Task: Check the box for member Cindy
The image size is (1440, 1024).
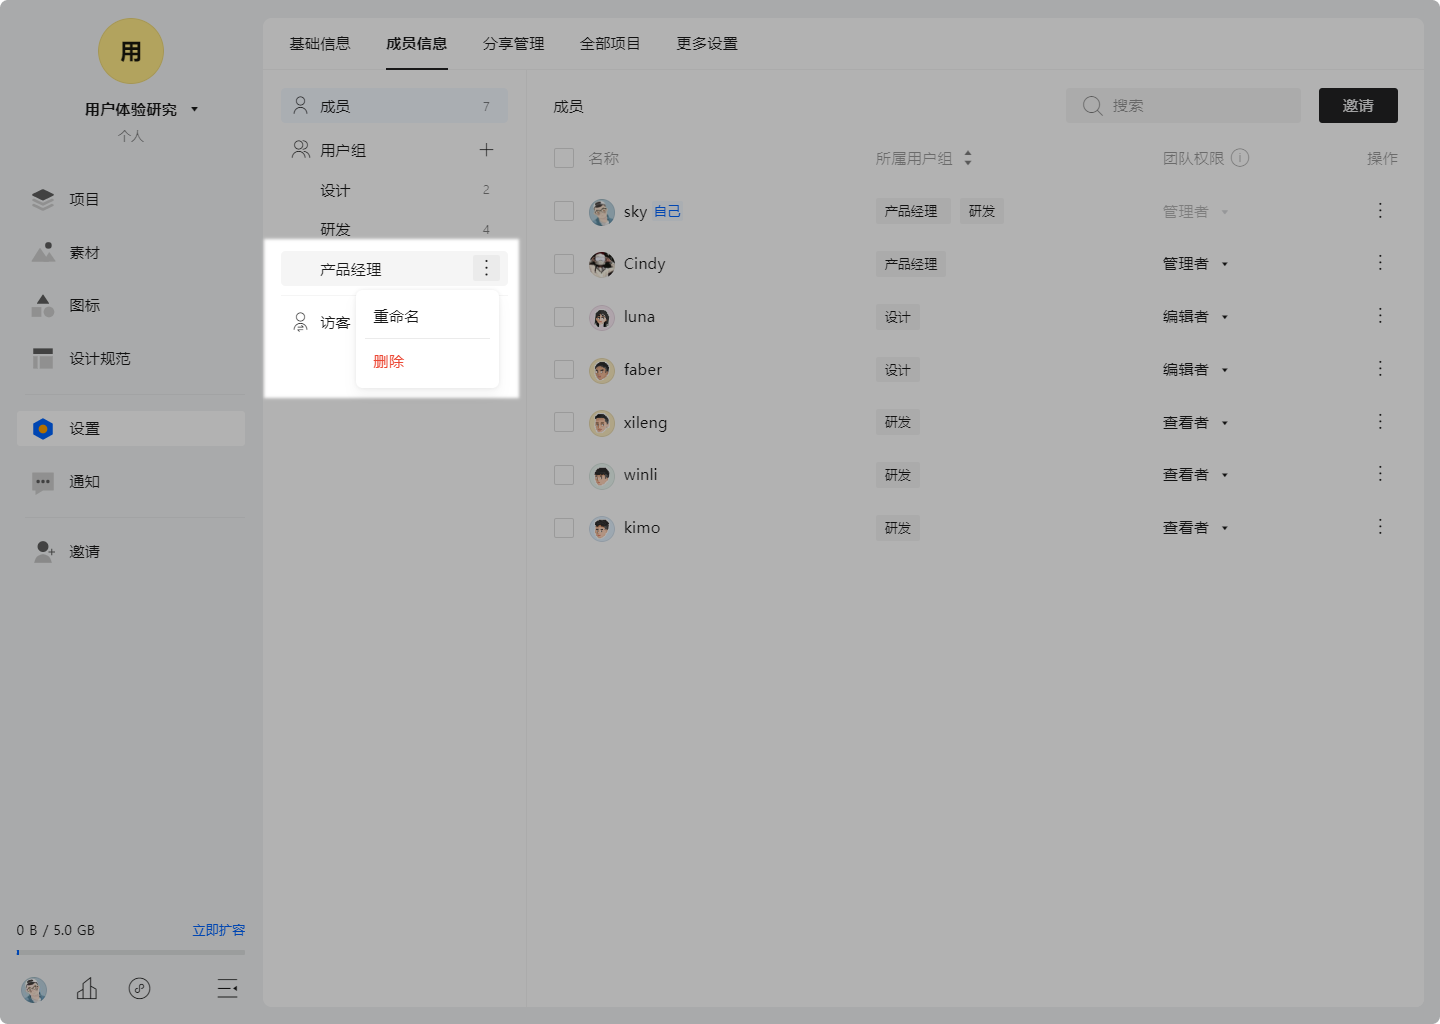Action: 564,264
